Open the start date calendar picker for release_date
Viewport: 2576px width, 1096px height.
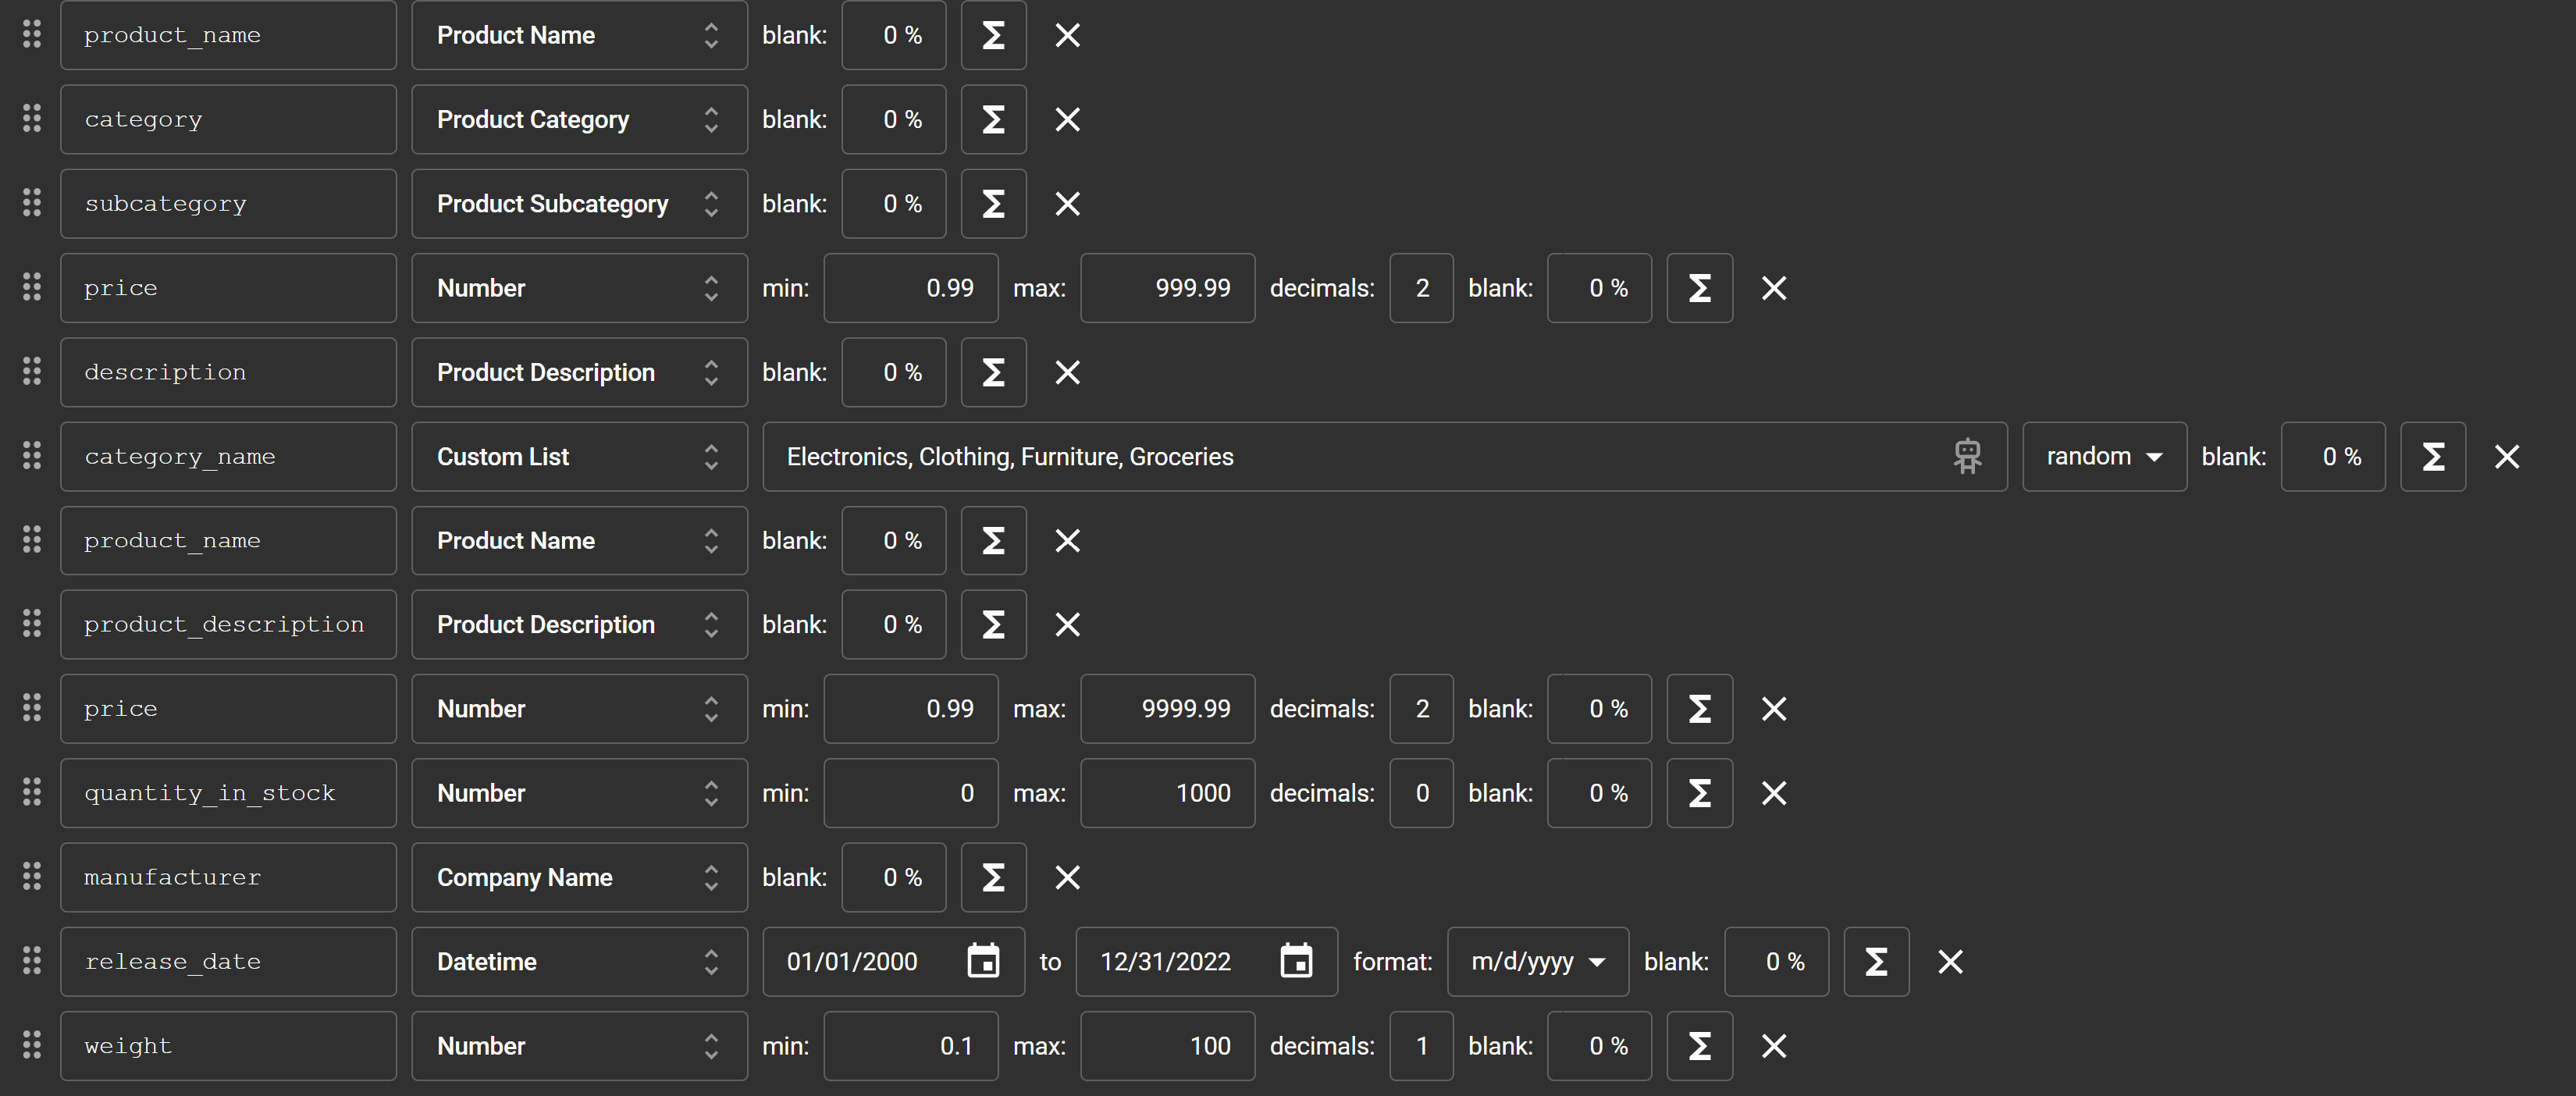tap(983, 962)
